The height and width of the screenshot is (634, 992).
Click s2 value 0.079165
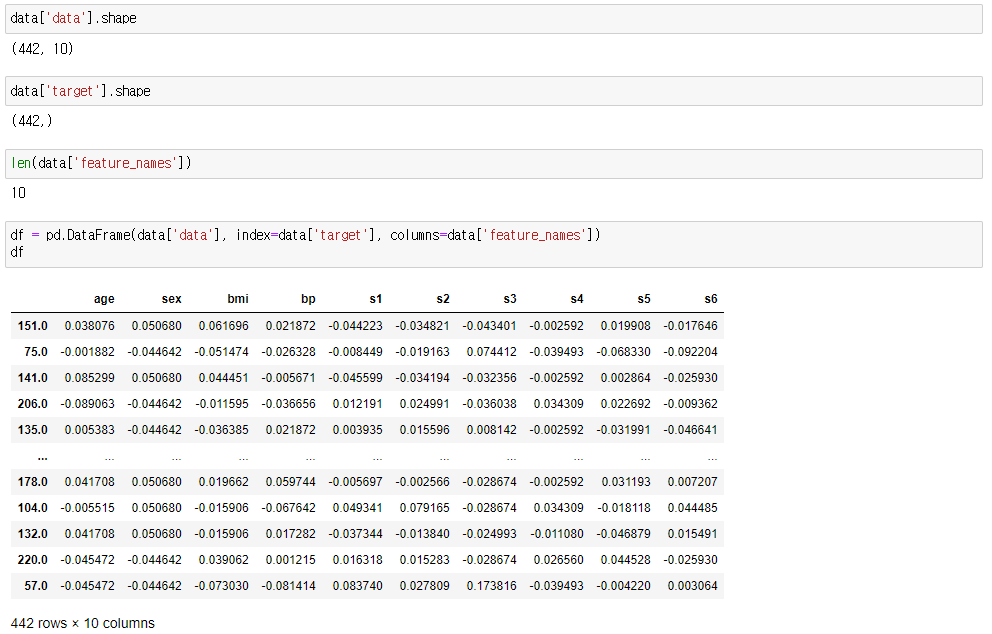(x=425, y=507)
